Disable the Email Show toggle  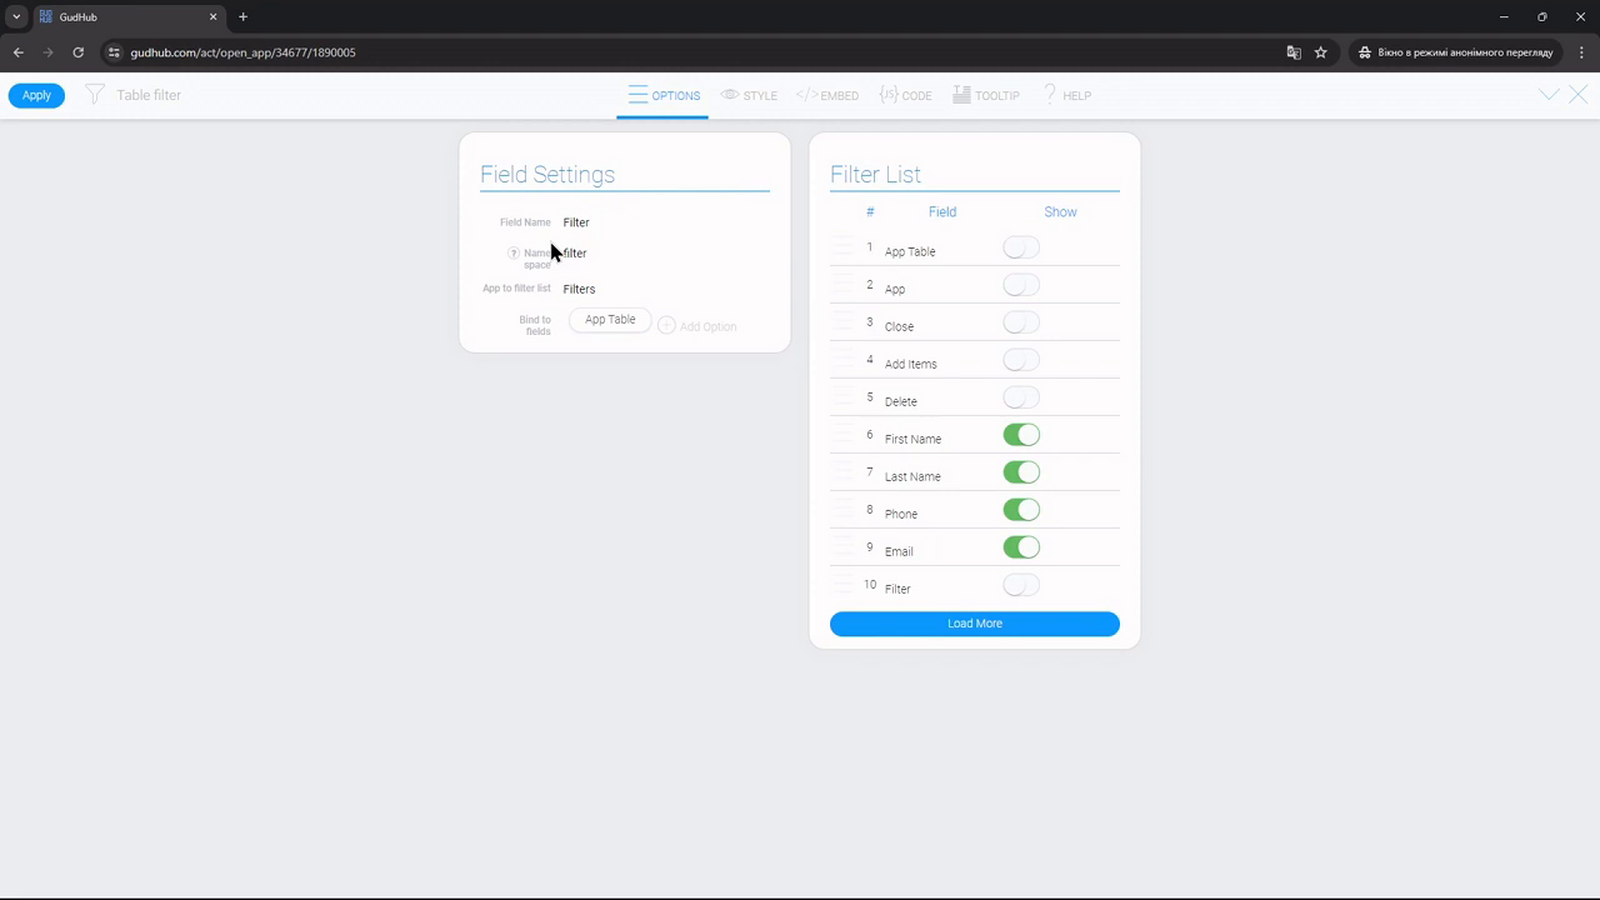[1021, 548]
